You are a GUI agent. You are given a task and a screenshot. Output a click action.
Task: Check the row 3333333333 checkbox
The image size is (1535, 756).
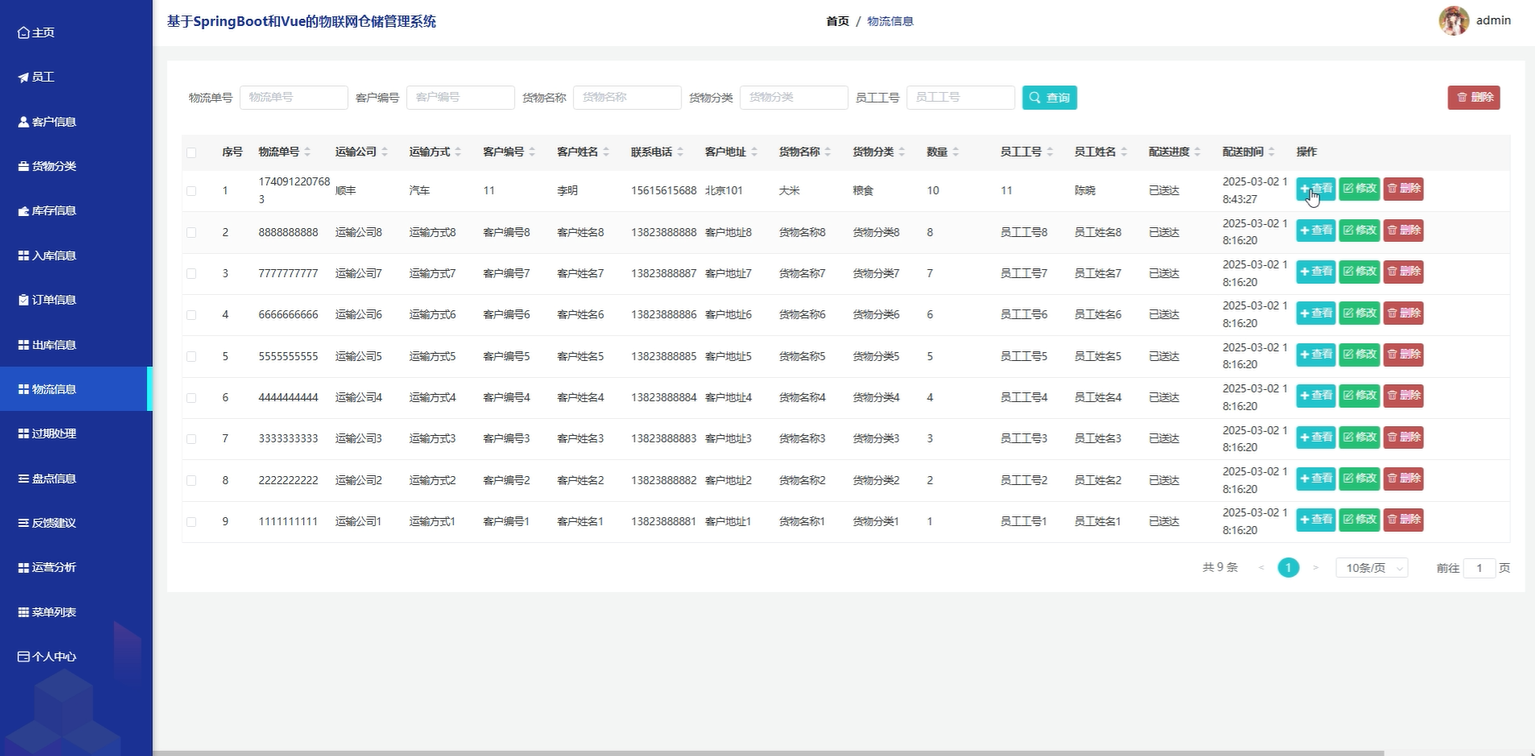click(191, 438)
